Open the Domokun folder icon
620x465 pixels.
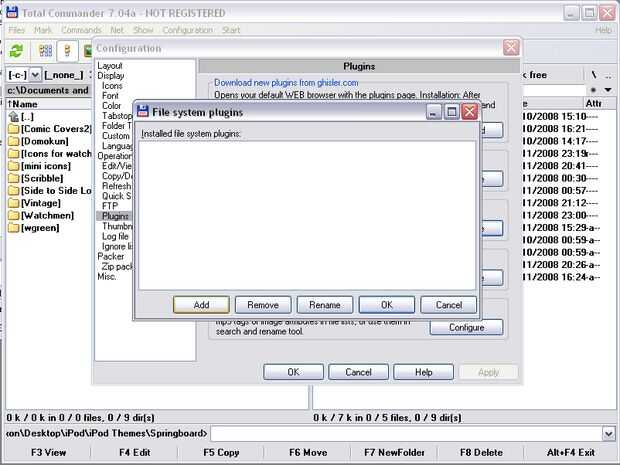[x=14, y=141]
